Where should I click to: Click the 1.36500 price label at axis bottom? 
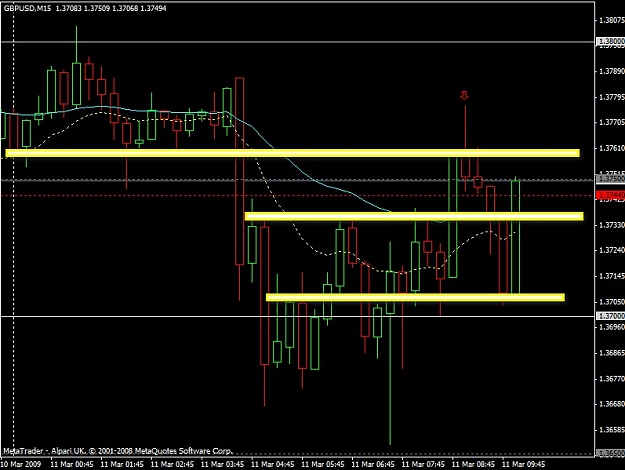(611, 454)
